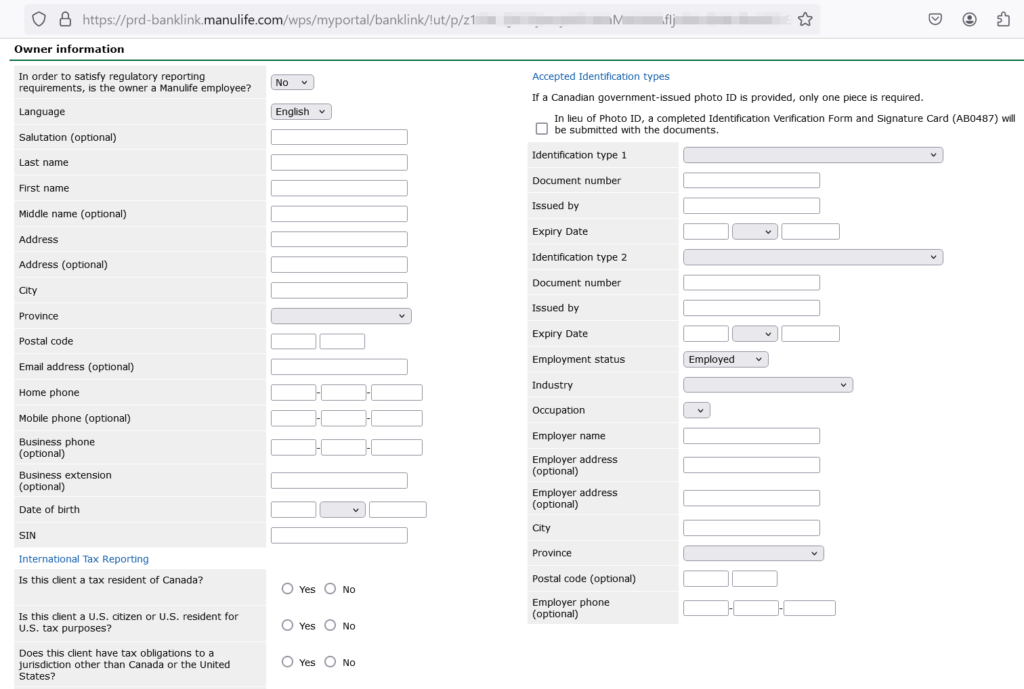Expand the Identification type 1 dropdown

click(812, 155)
